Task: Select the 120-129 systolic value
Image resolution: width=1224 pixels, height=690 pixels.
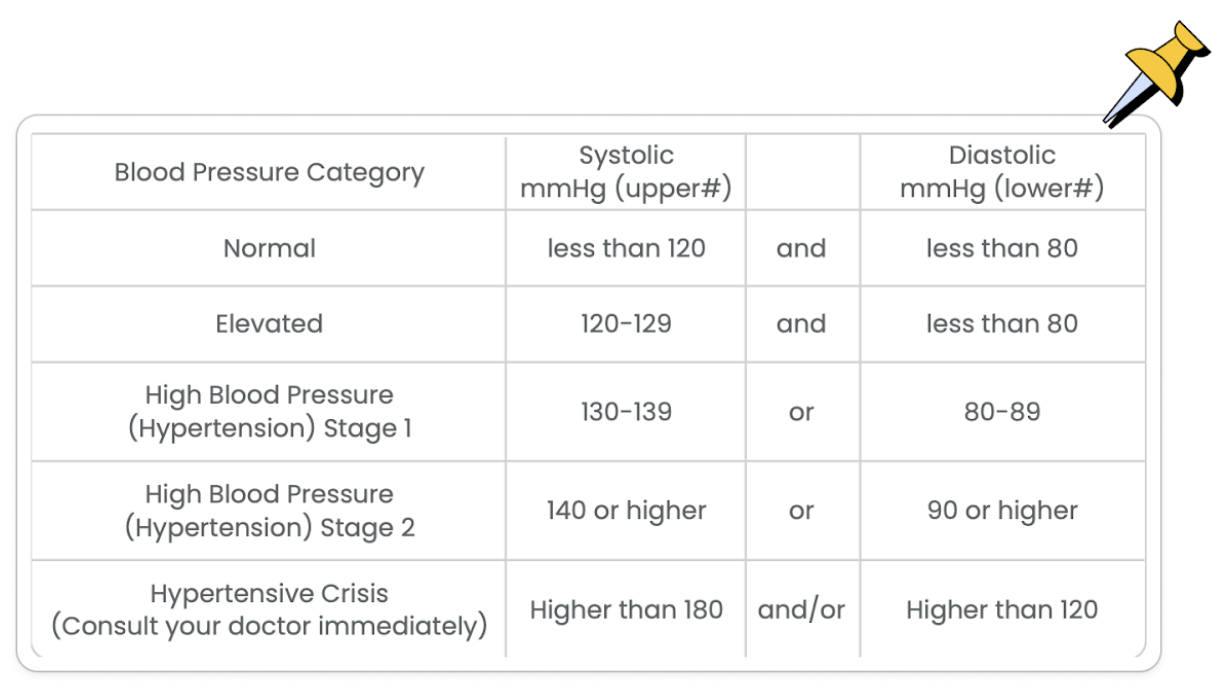Action: click(x=626, y=324)
